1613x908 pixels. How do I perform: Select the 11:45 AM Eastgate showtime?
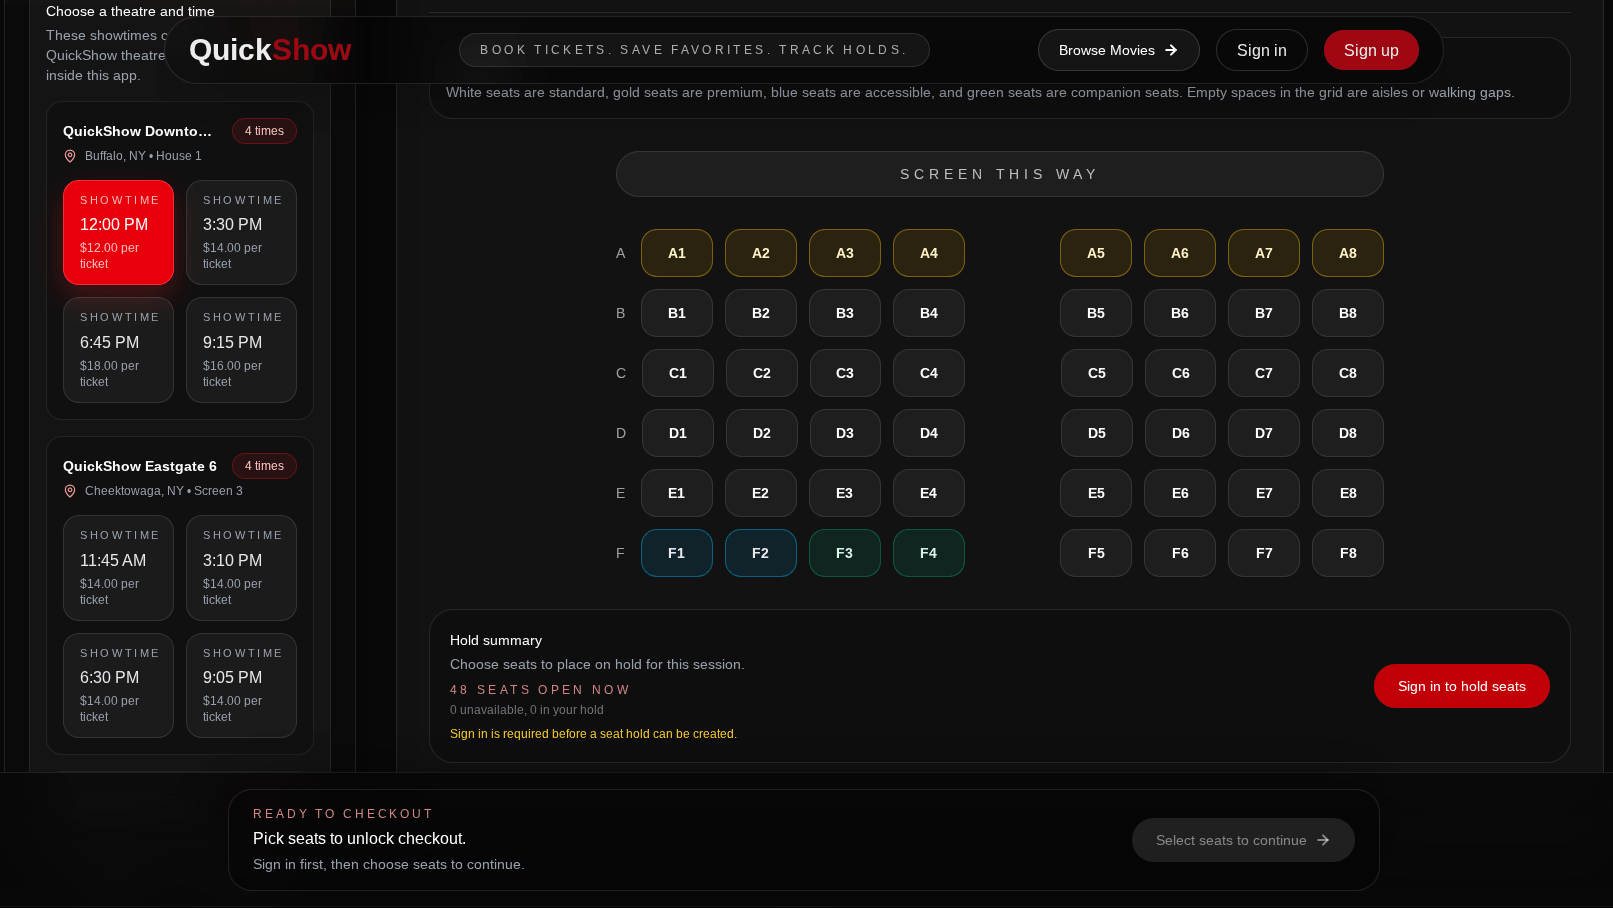118,568
